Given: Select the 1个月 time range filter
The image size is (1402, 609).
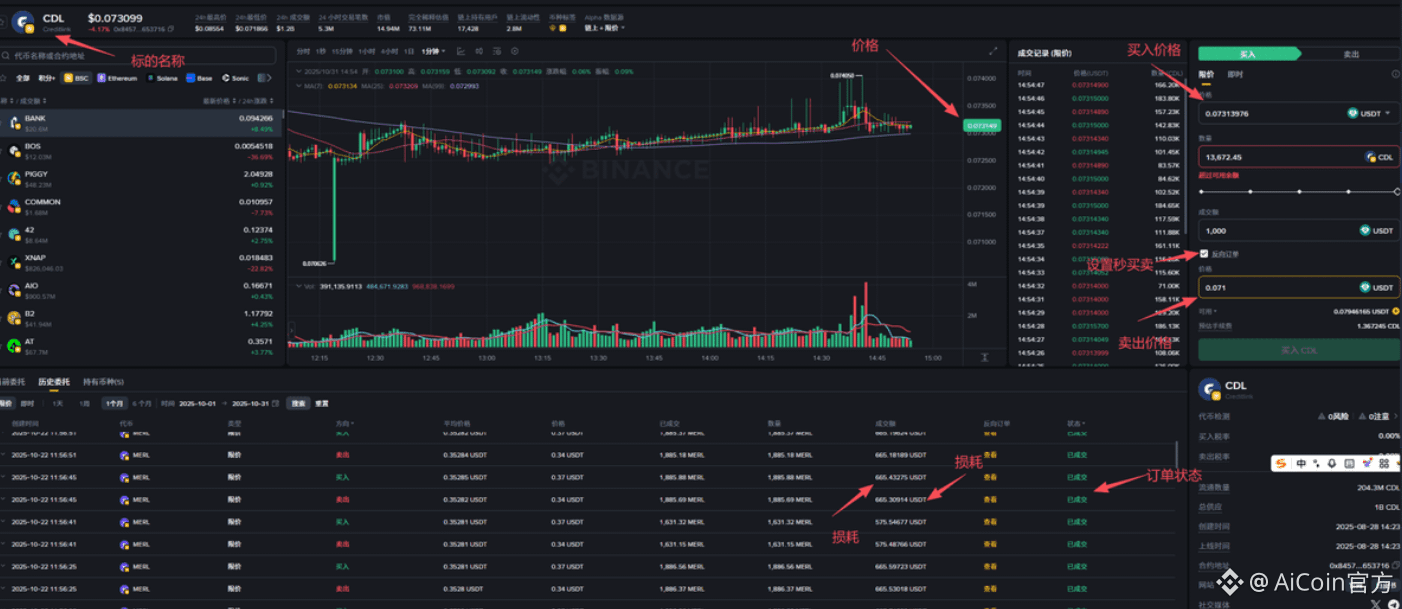Looking at the screenshot, I should (113, 403).
